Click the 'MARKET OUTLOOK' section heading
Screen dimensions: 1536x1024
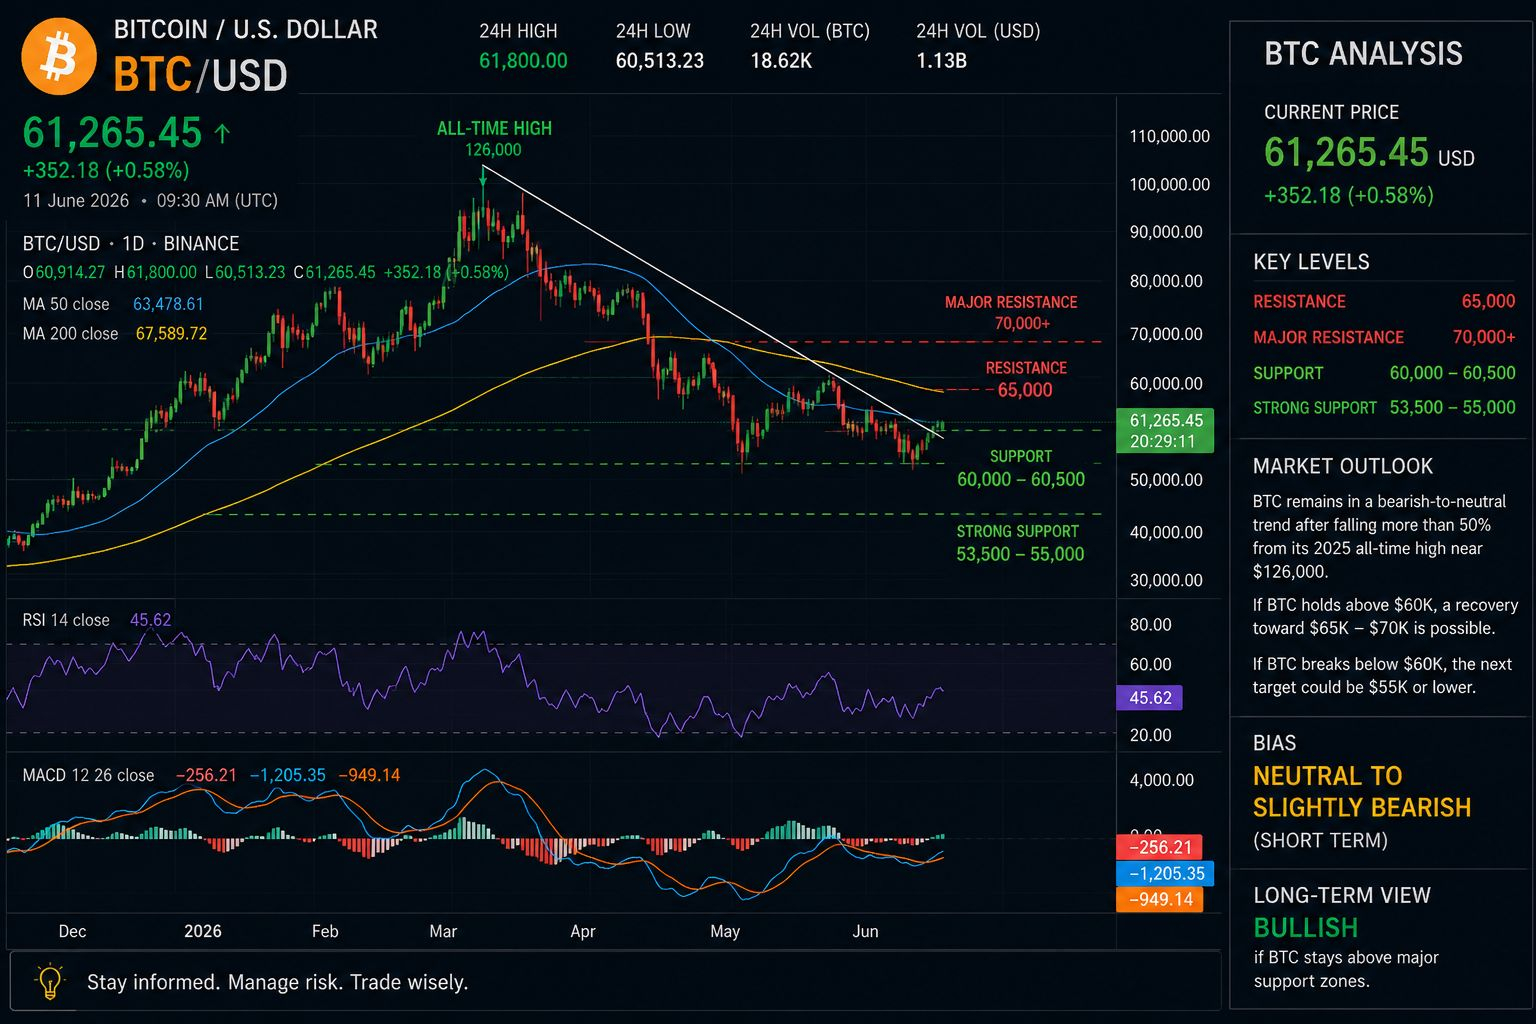1343,466
